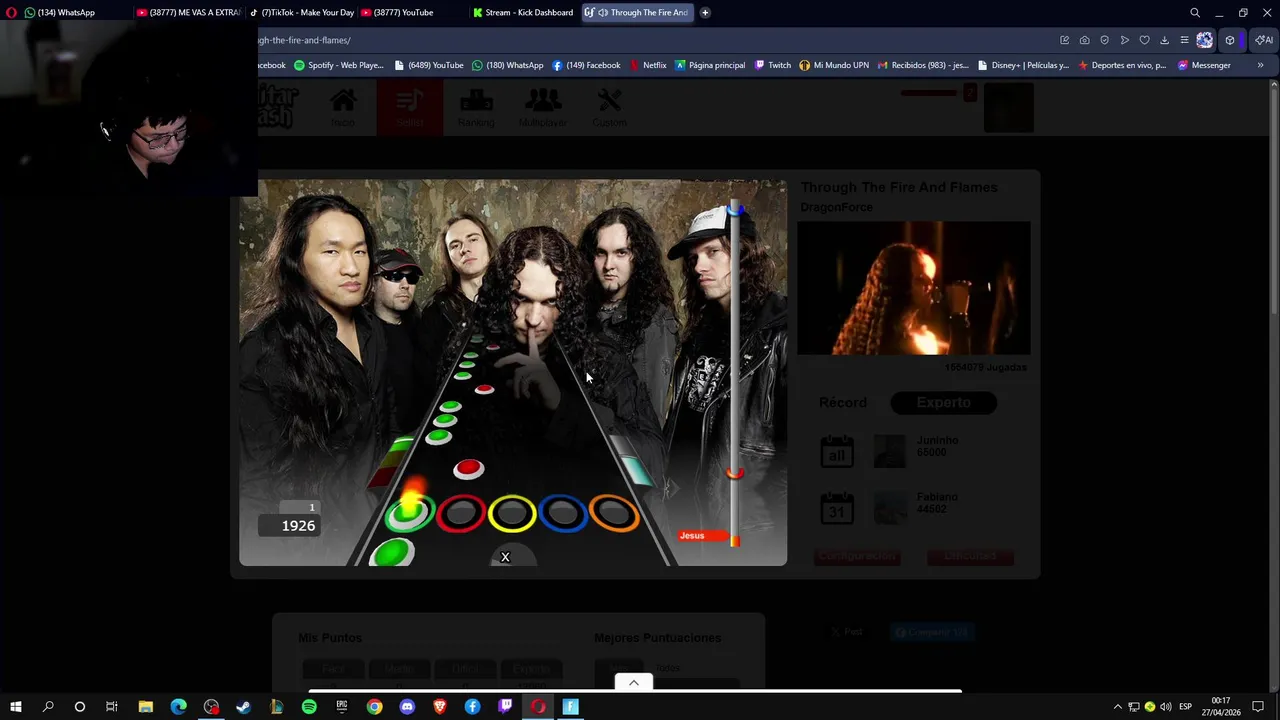Image resolution: width=1280 pixels, height=720 pixels.
Task: Click the heart bookmark icon in address bar
Action: click(x=1144, y=40)
